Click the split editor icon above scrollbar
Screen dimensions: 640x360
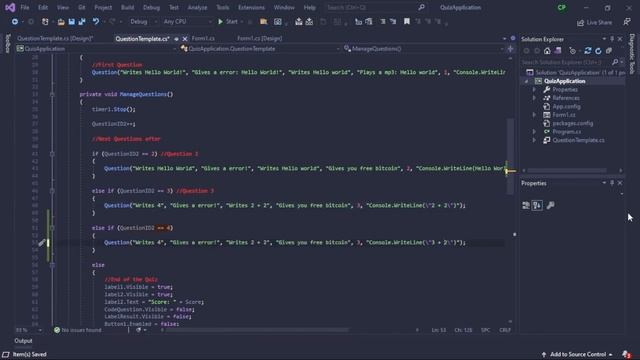510,49
